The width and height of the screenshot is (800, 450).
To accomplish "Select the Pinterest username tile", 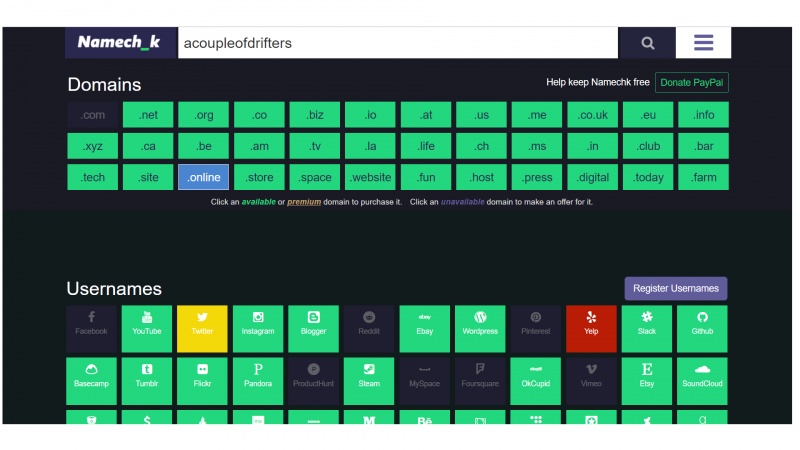I will [536, 329].
